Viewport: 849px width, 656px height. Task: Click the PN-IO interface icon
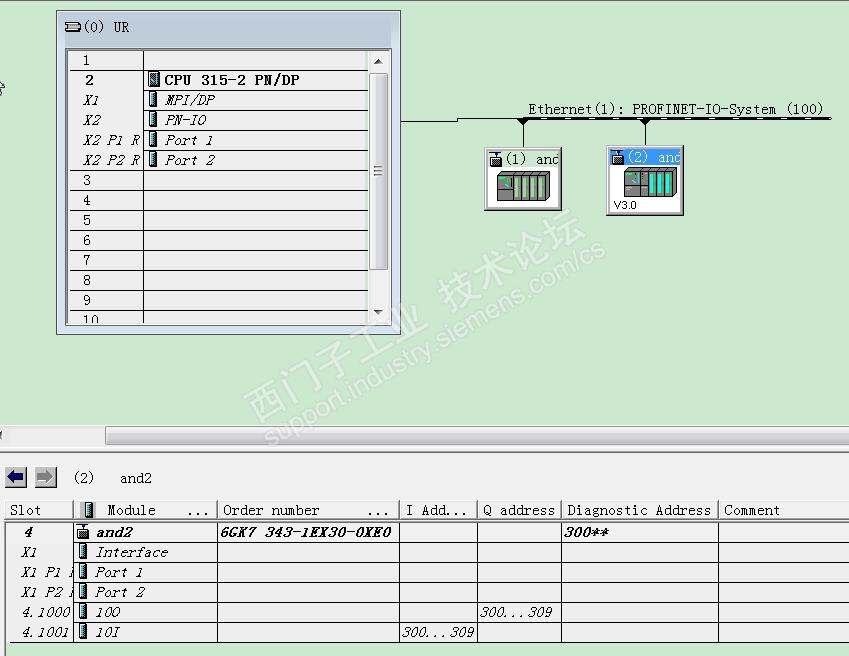tap(153, 120)
